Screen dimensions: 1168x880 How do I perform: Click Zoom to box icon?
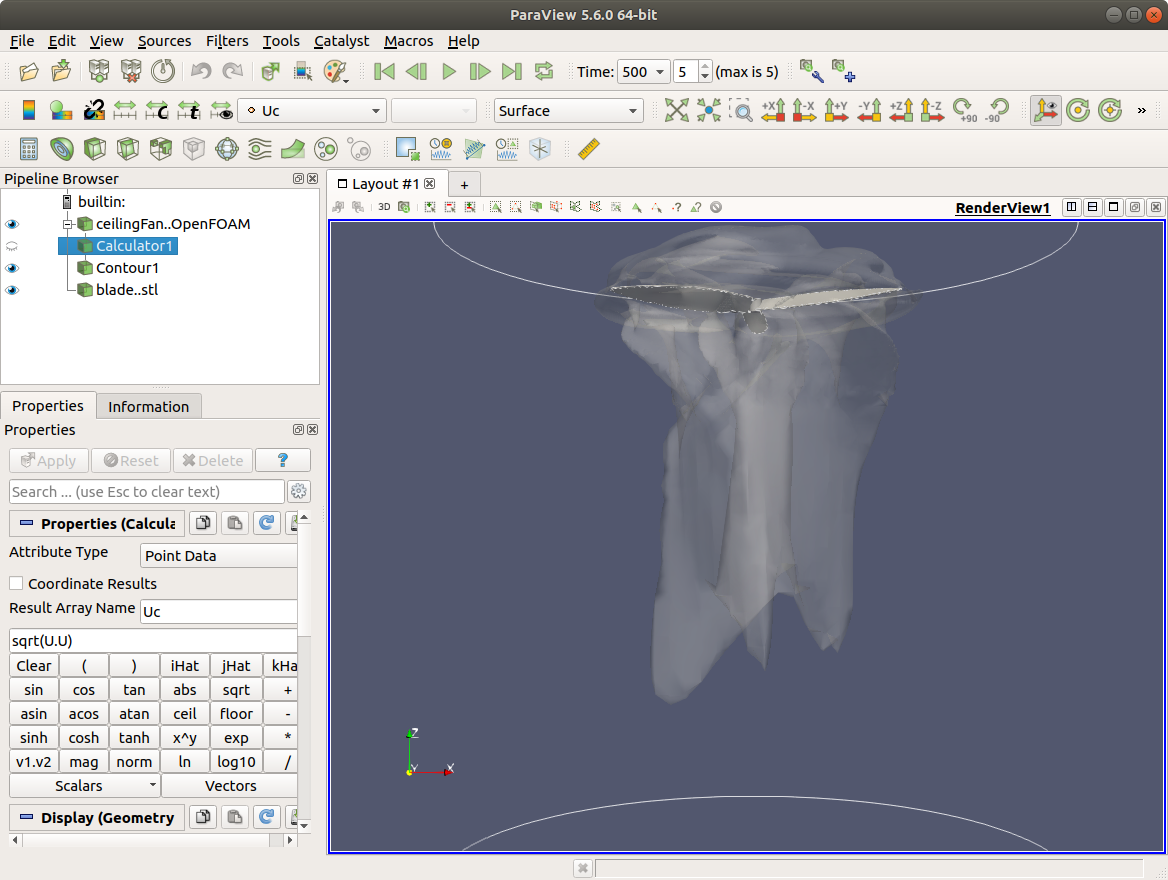(x=740, y=110)
